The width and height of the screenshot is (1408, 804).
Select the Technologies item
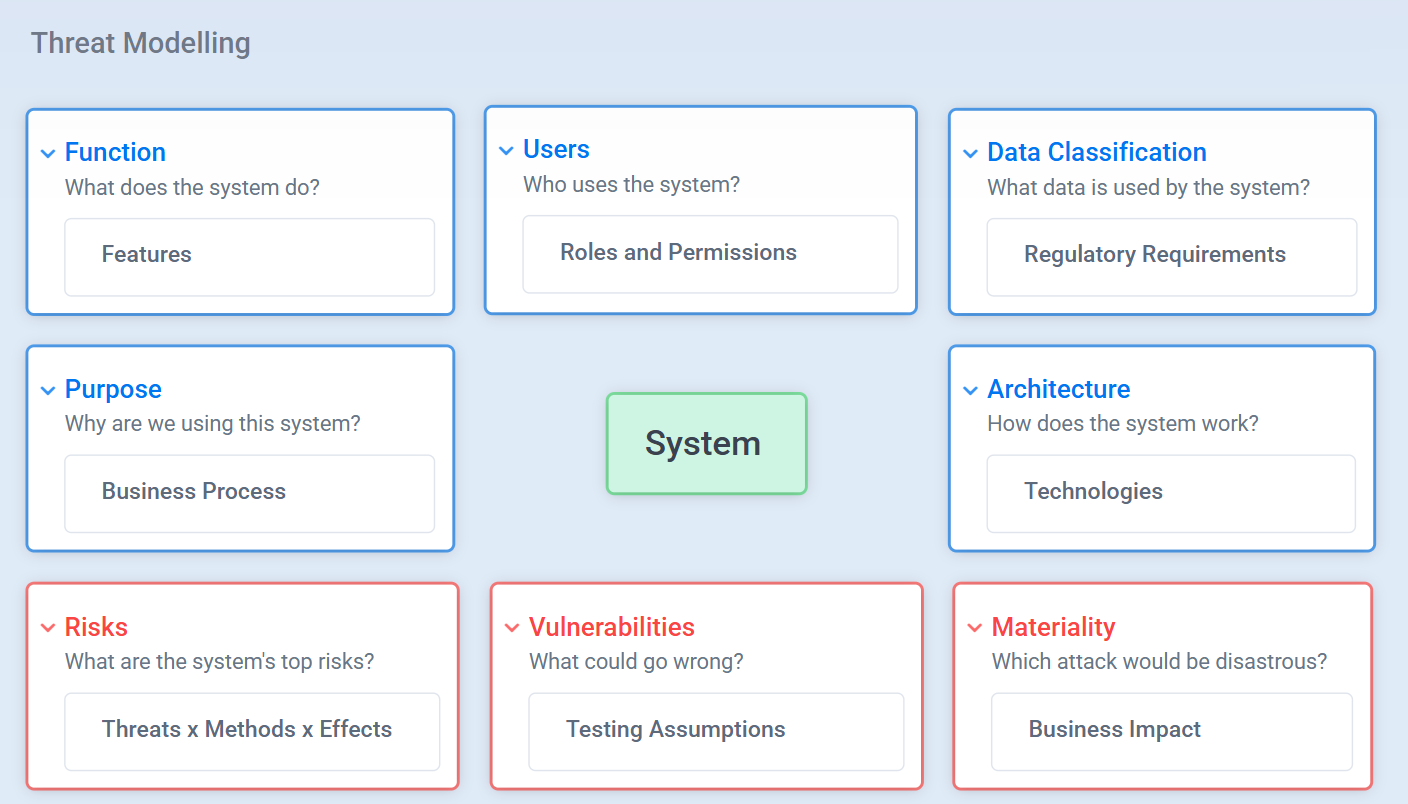point(1171,494)
